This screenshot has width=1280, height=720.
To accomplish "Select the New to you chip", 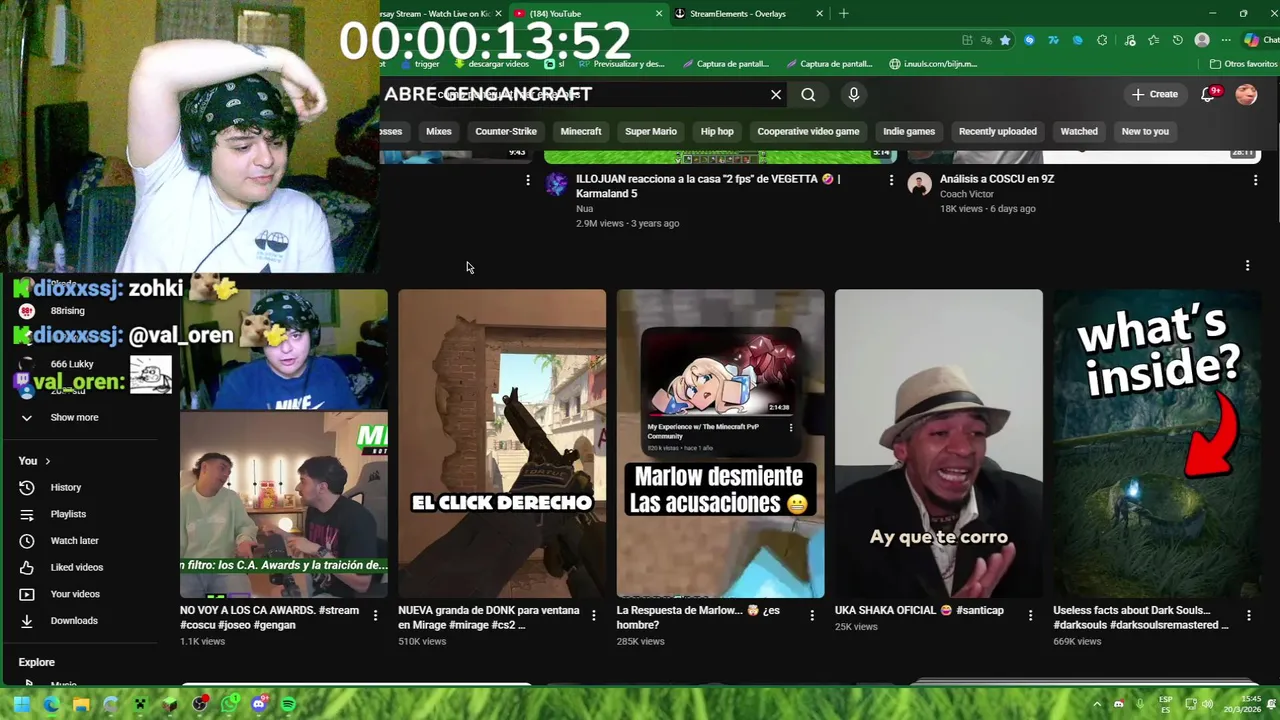I will (x=1145, y=131).
